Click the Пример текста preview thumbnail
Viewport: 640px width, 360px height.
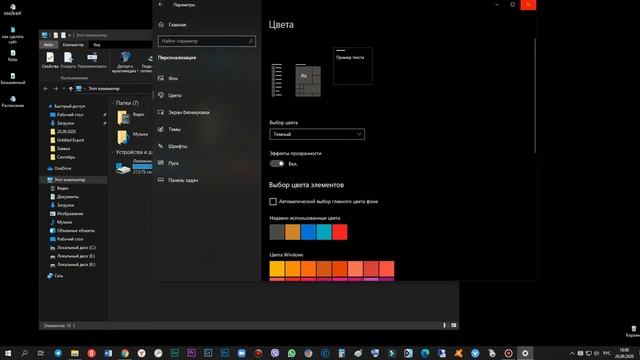pos(353,66)
